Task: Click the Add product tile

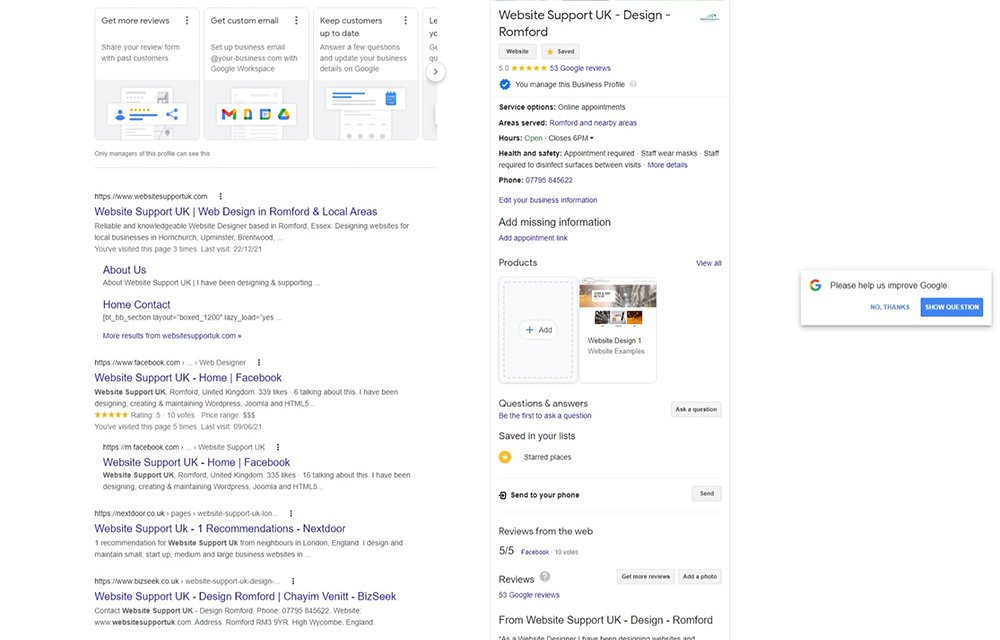Action: coord(538,330)
